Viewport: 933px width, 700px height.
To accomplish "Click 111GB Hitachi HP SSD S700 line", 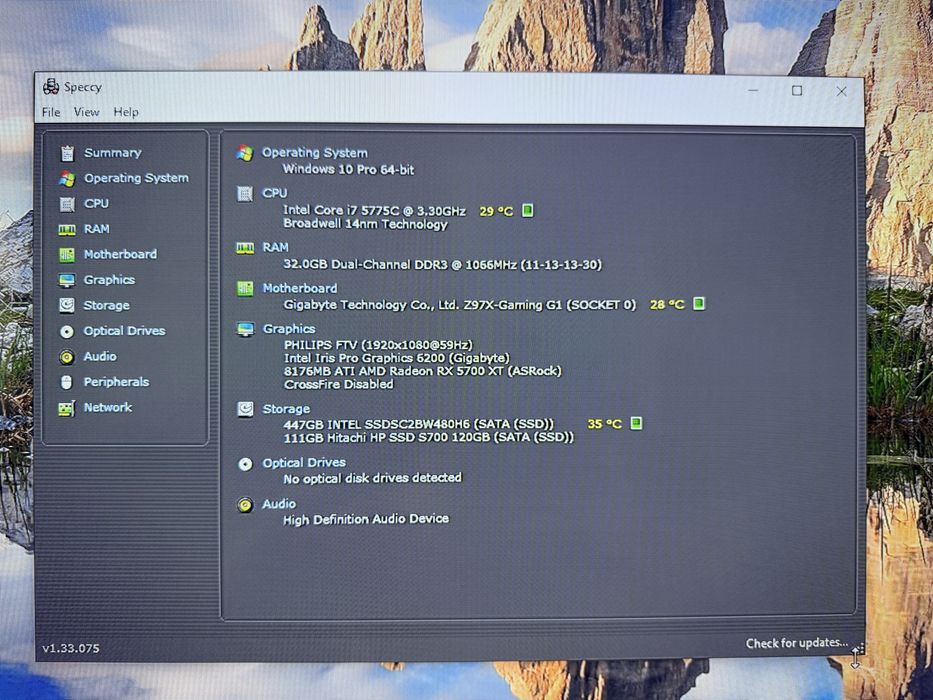I will (428, 437).
